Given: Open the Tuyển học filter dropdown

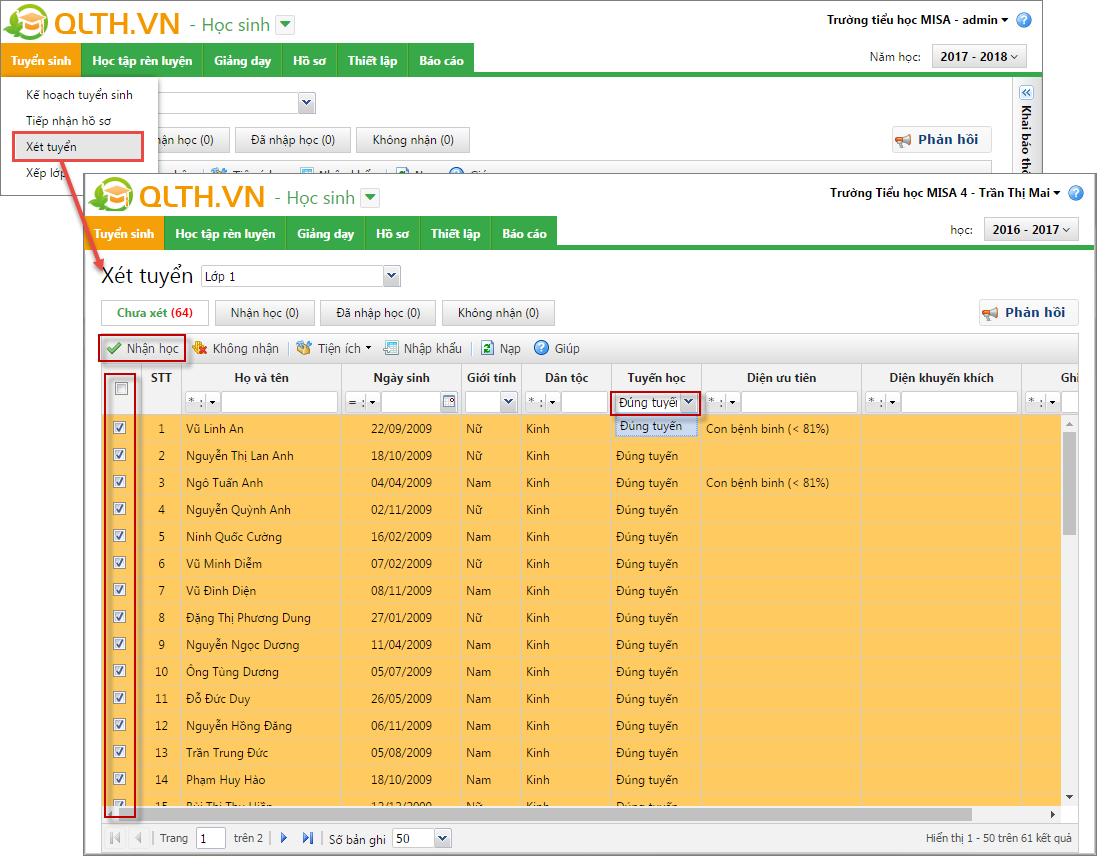Looking at the screenshot, I should [688, 402].
